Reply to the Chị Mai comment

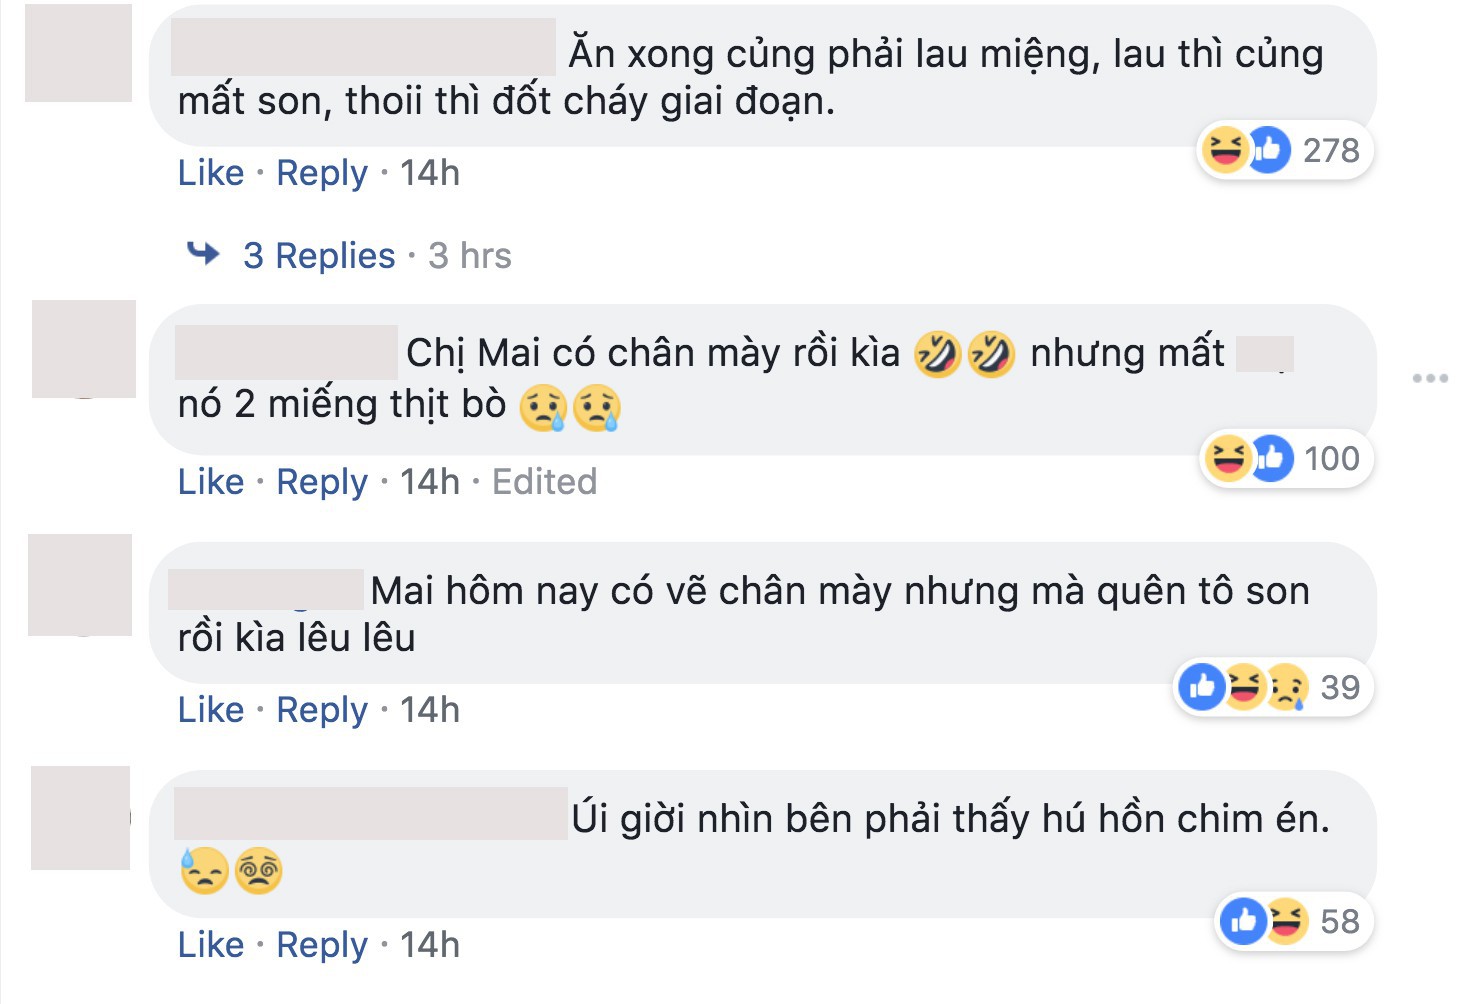point(321,481)
